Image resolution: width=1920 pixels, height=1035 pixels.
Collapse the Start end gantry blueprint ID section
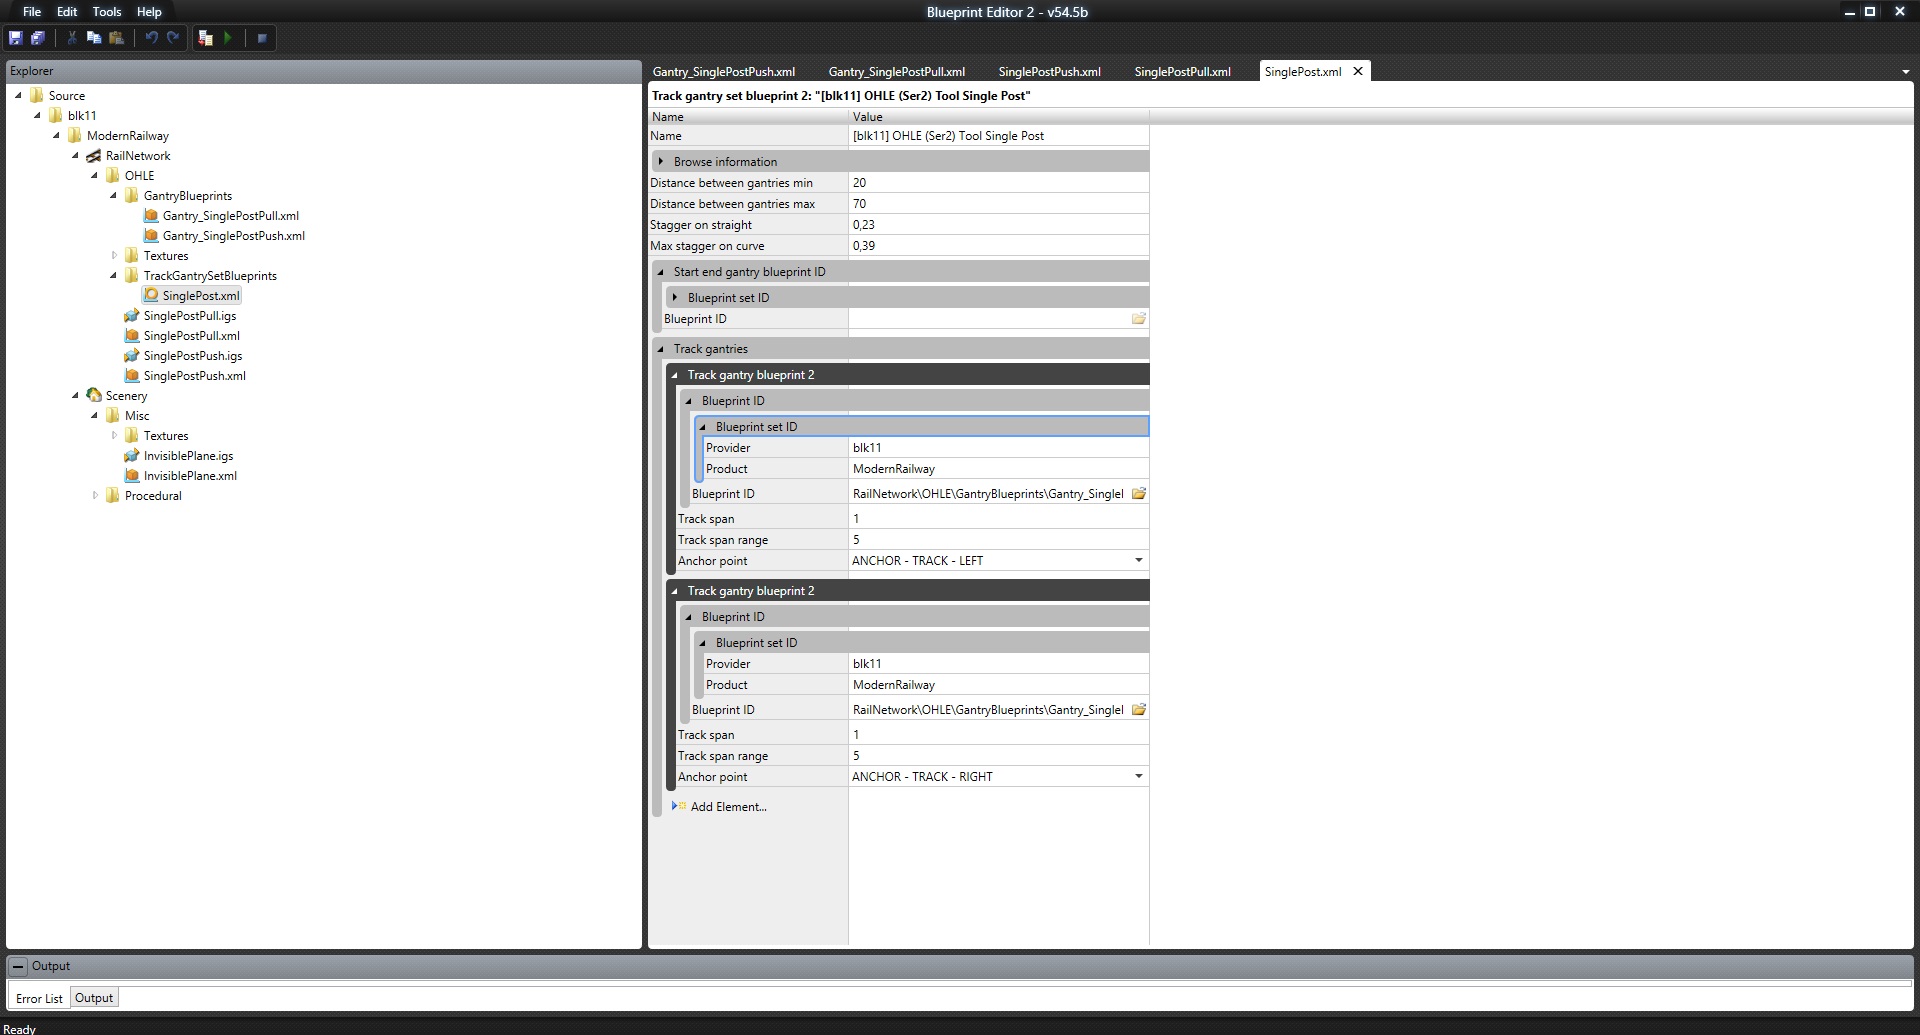tap(661, 272)
